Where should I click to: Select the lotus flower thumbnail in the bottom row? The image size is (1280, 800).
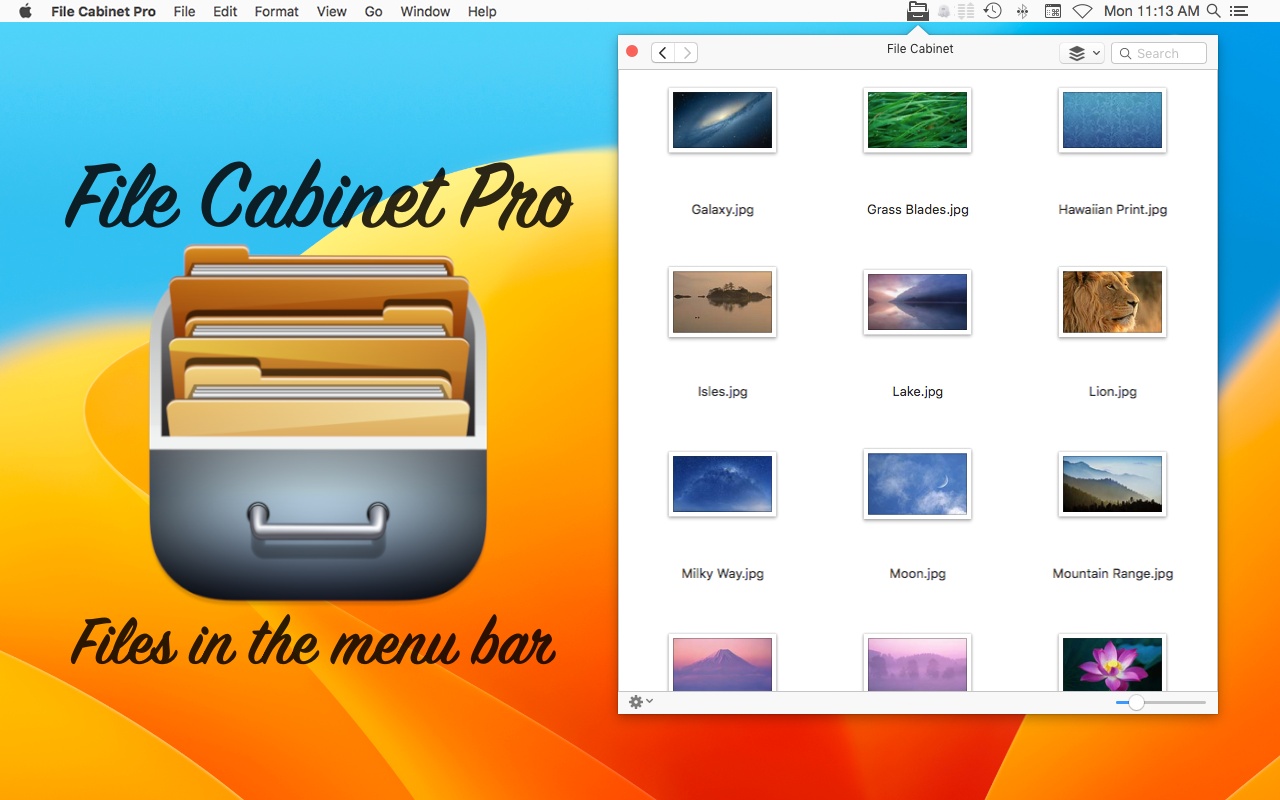[x=1112, y=663]
